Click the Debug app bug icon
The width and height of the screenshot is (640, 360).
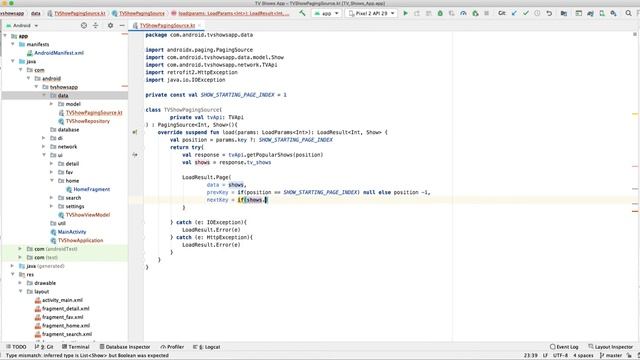coord(440,13)
